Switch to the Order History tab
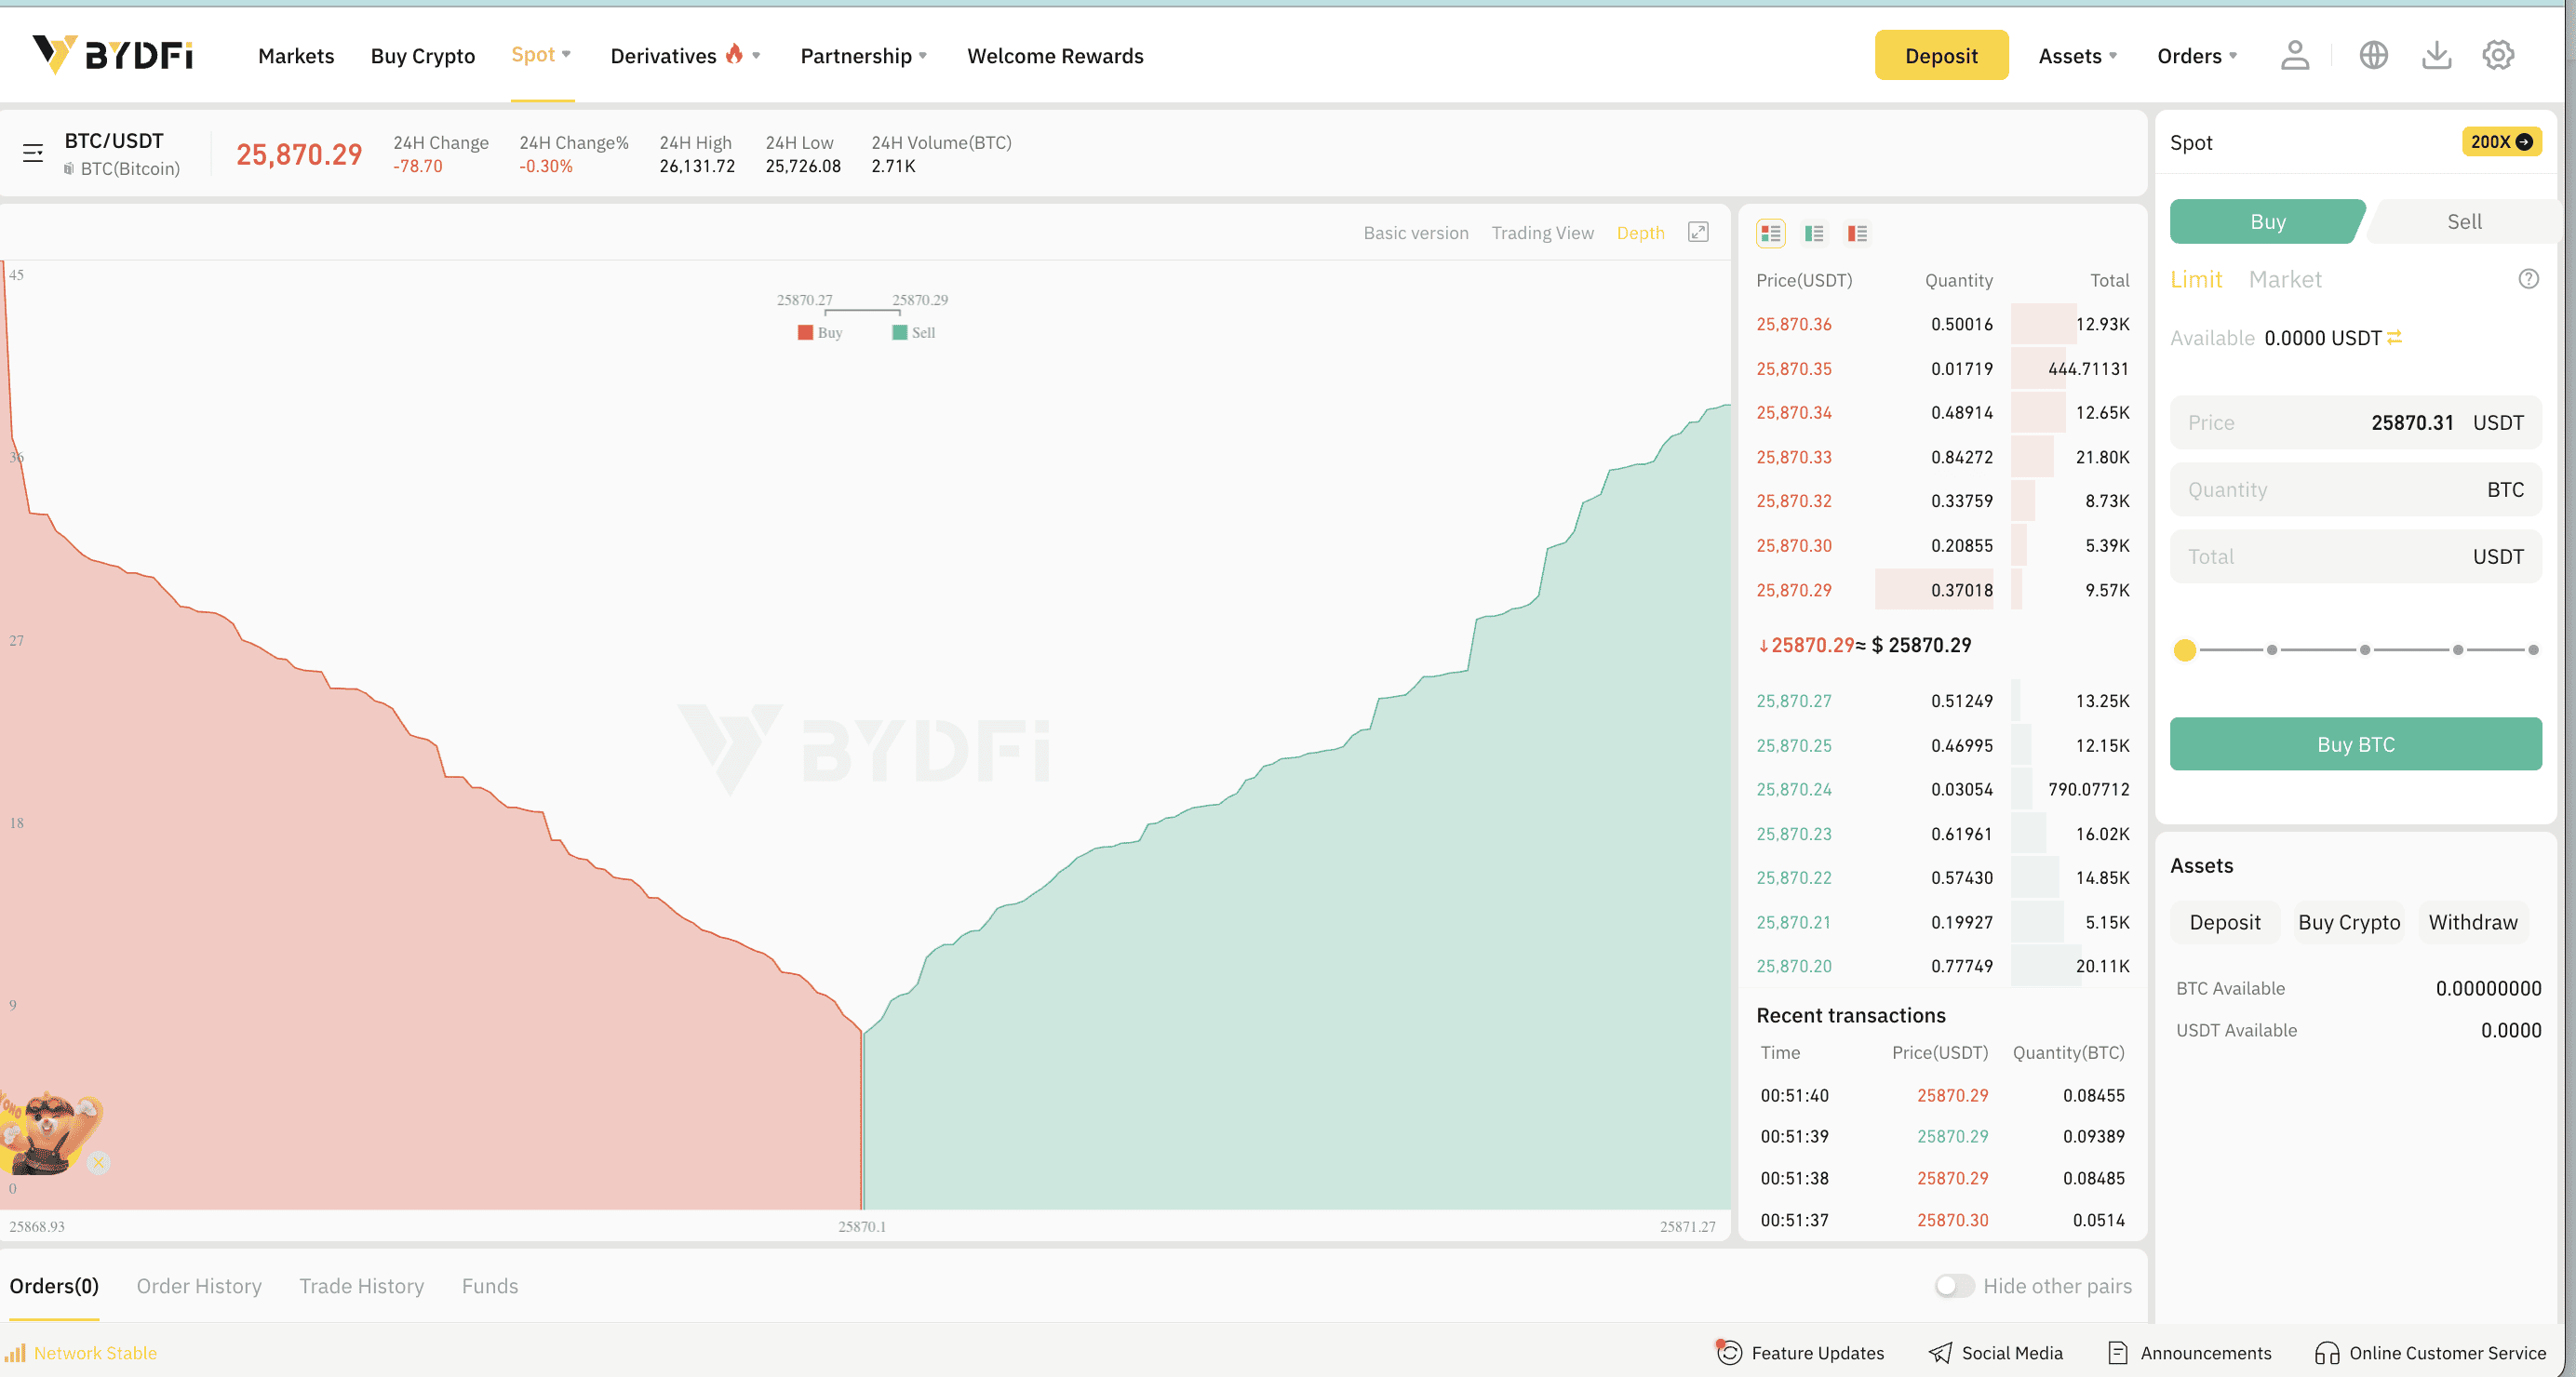Image resolution: width=2576 pixels, height=1377 pixels. [199, 1285]
